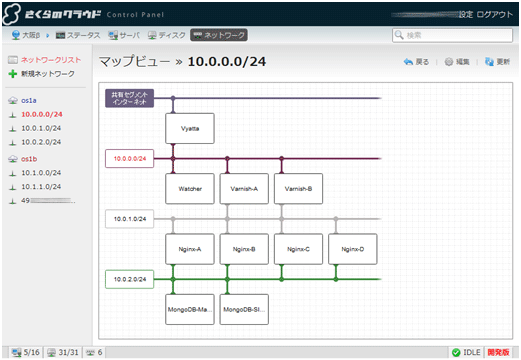Click the 戻る back arrow icon

(x=408, y=62)
